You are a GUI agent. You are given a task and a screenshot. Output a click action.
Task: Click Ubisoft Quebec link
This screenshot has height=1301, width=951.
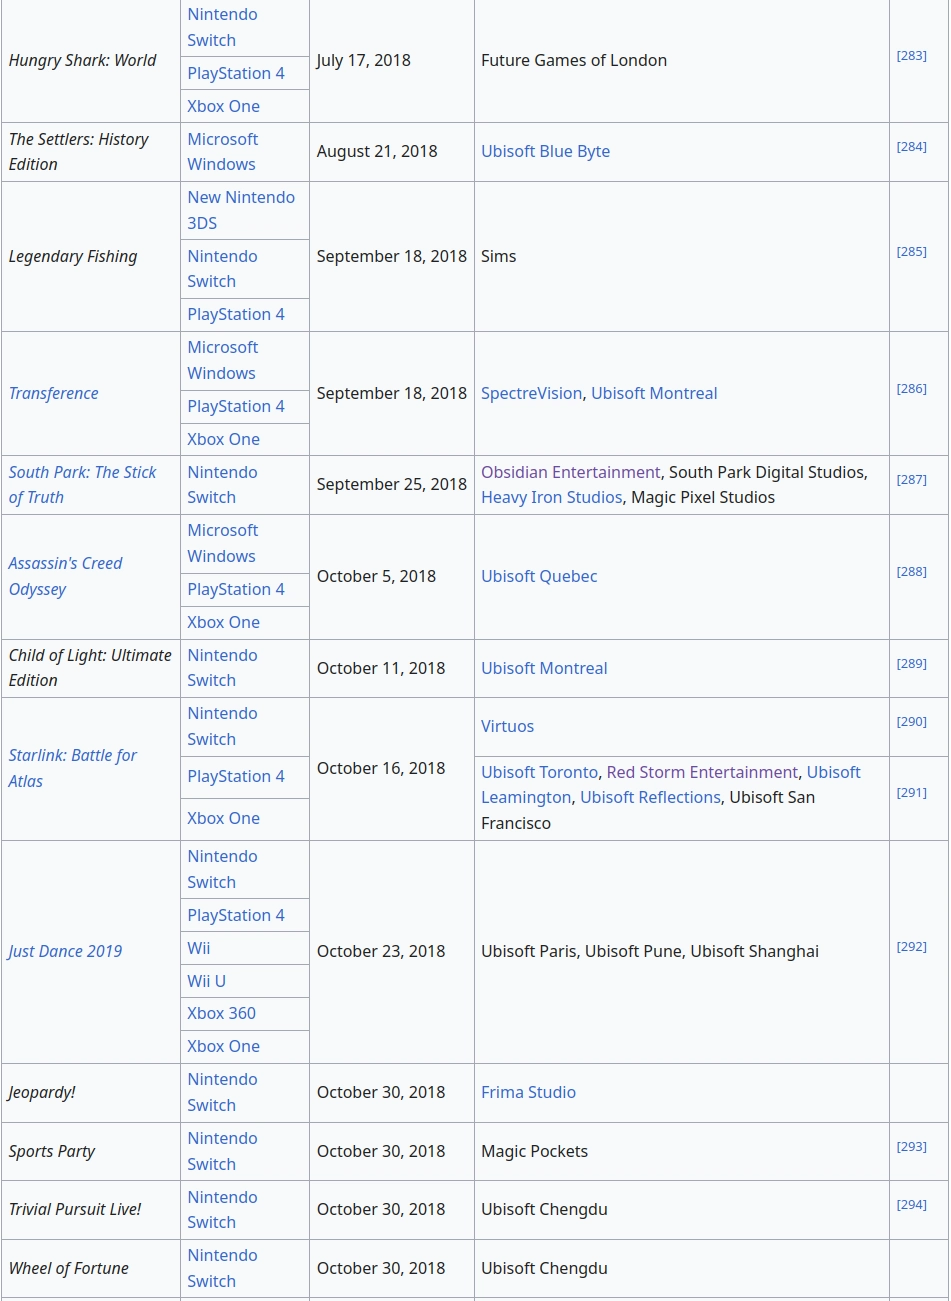click(539, 576)
